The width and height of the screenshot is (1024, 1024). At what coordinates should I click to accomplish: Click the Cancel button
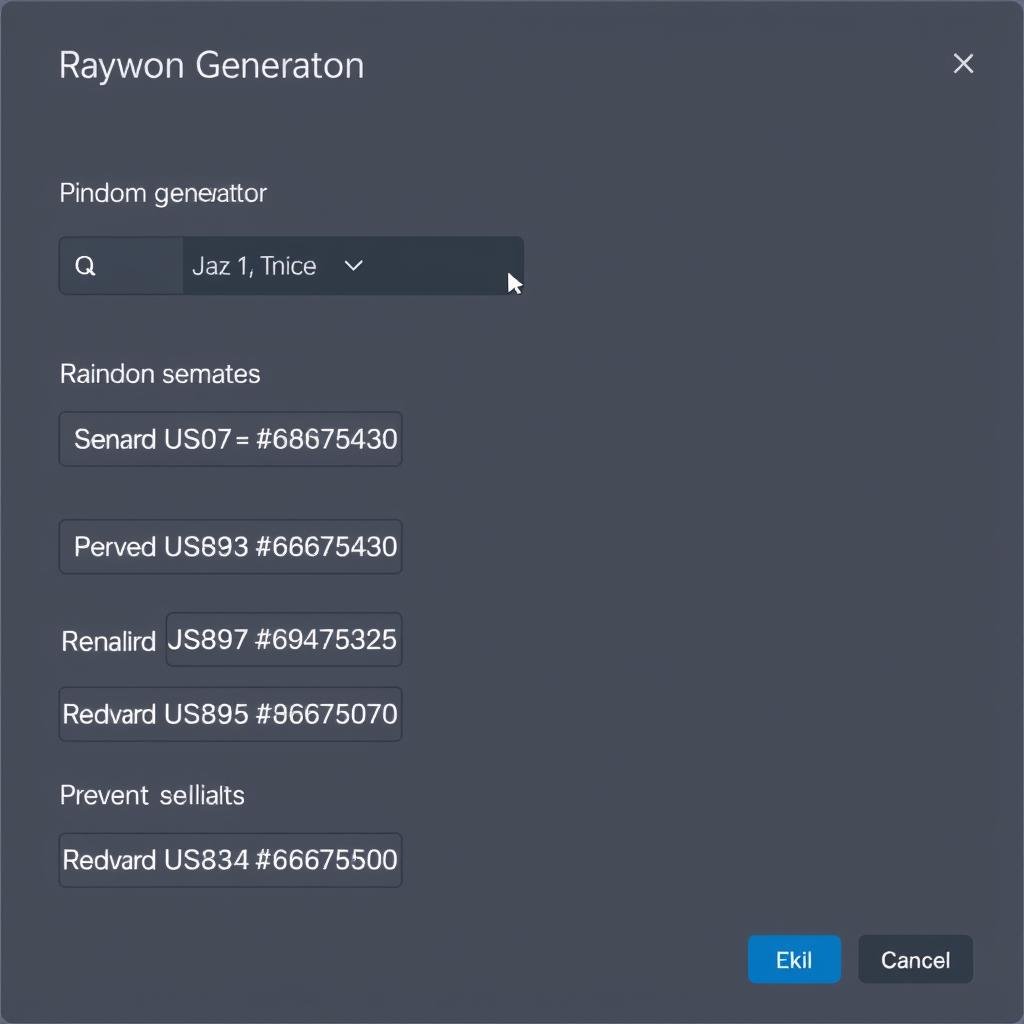[x=915, y=959]
